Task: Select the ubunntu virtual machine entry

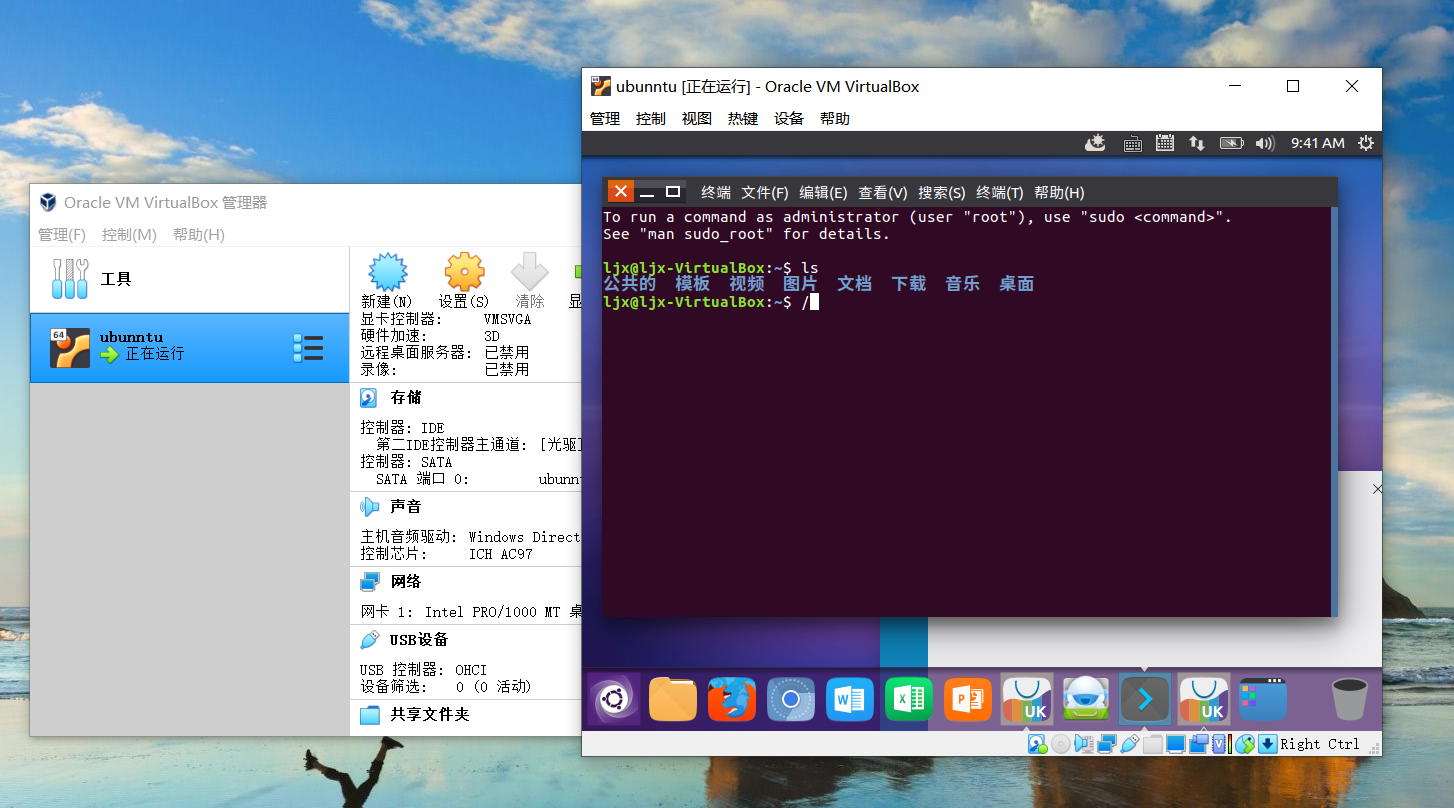Action: tap(189, 348)
